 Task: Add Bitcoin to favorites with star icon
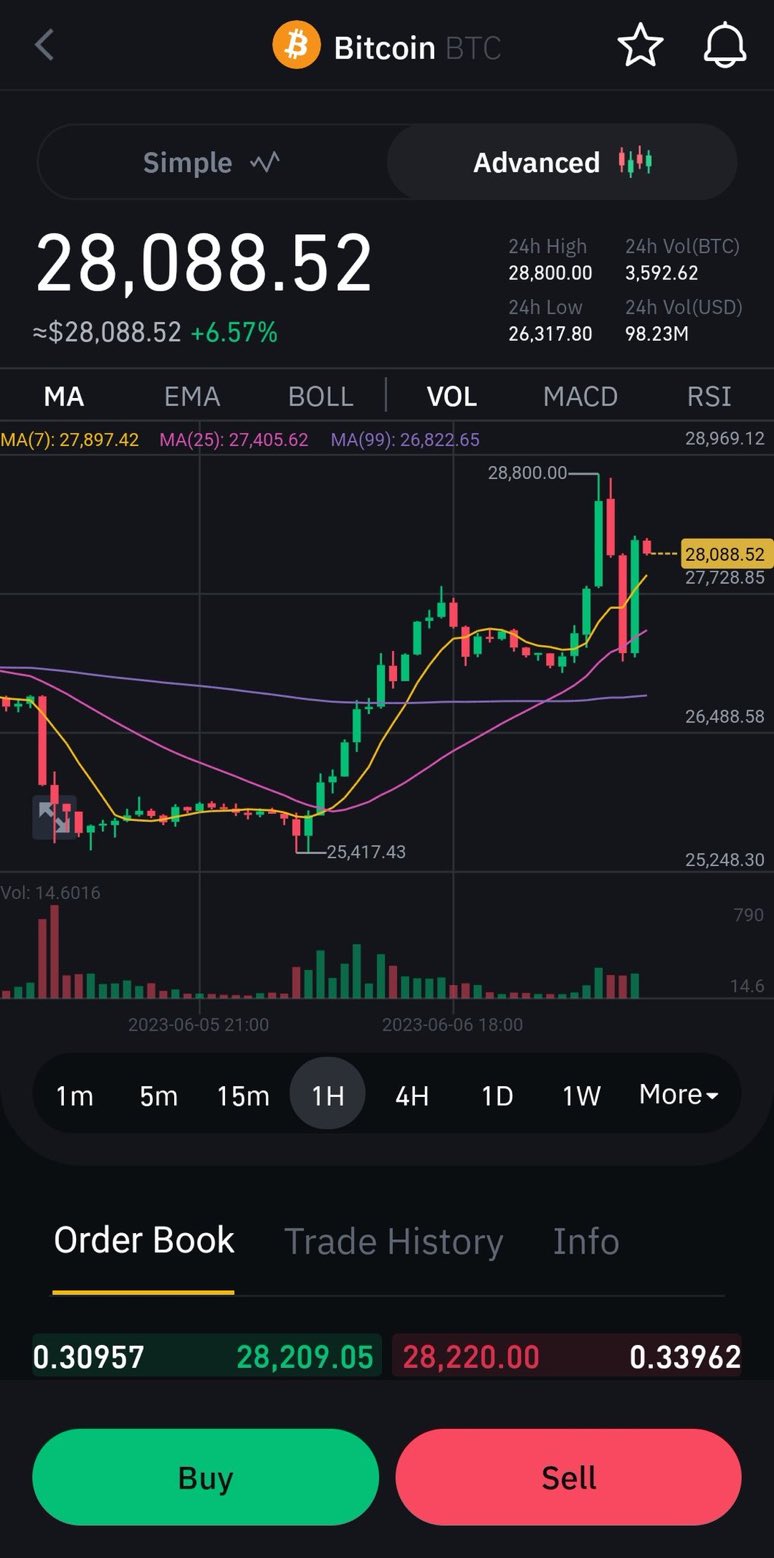(x=640, y=46)
